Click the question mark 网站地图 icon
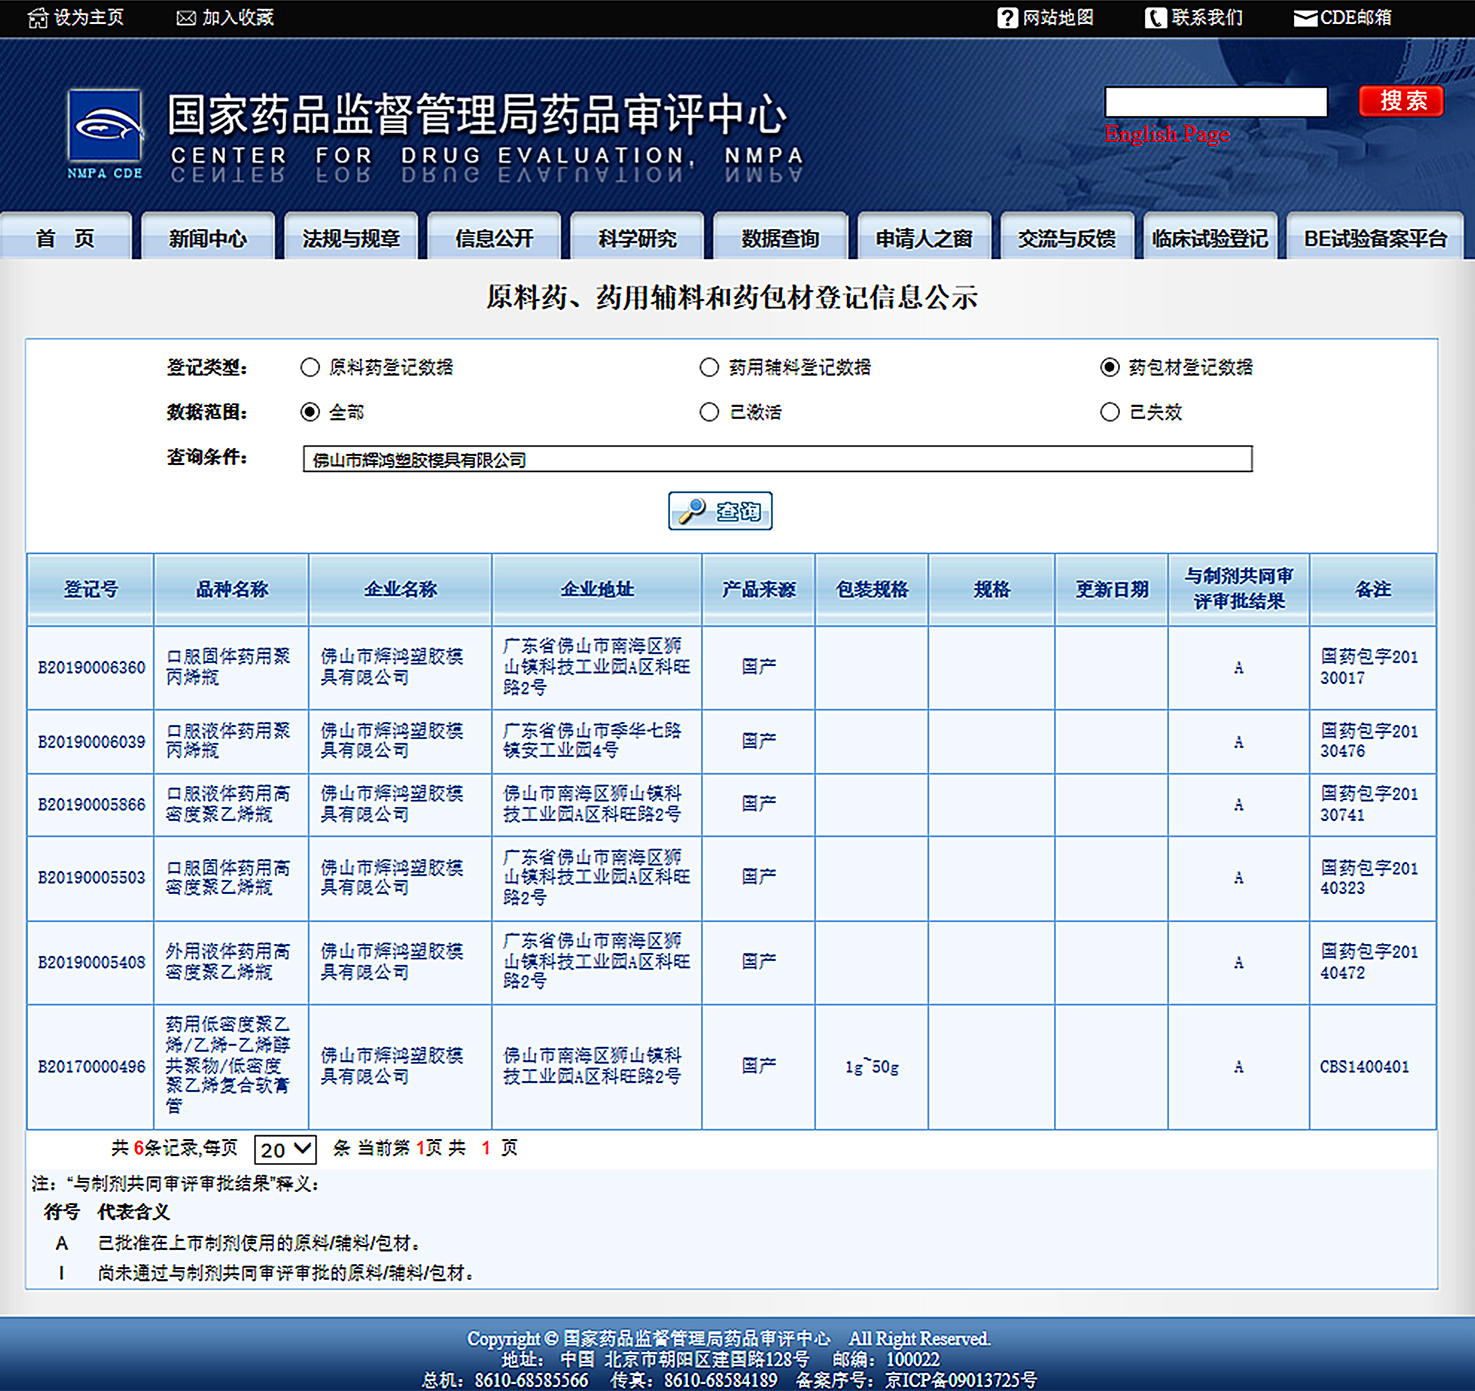Viewport: 1475px width, 1391px height. pyautogui.click(x=1007, y=18)
